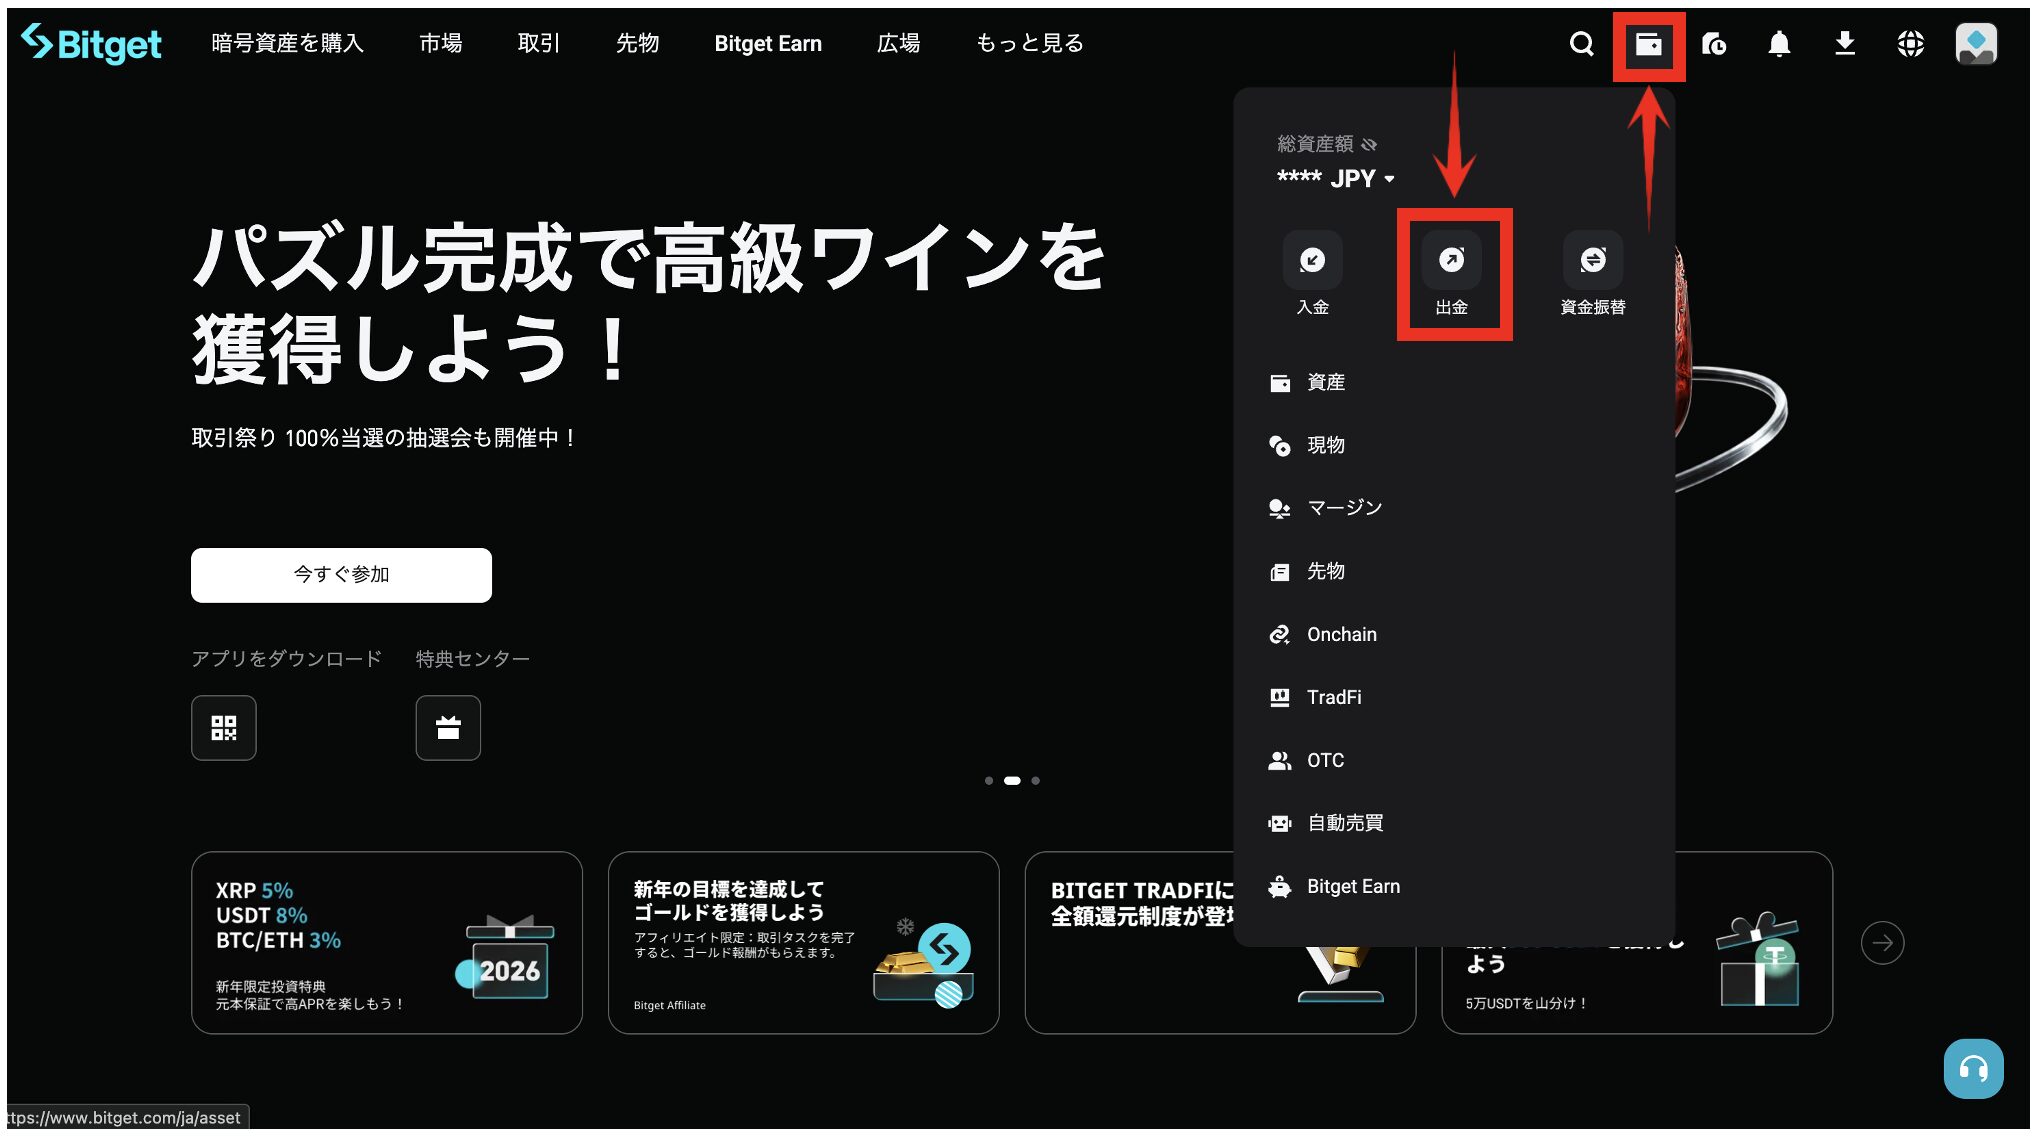Viewport: 2040px width, 1138px height.
Task: Open the 特典センター gift box button
Action: [448, 728]
